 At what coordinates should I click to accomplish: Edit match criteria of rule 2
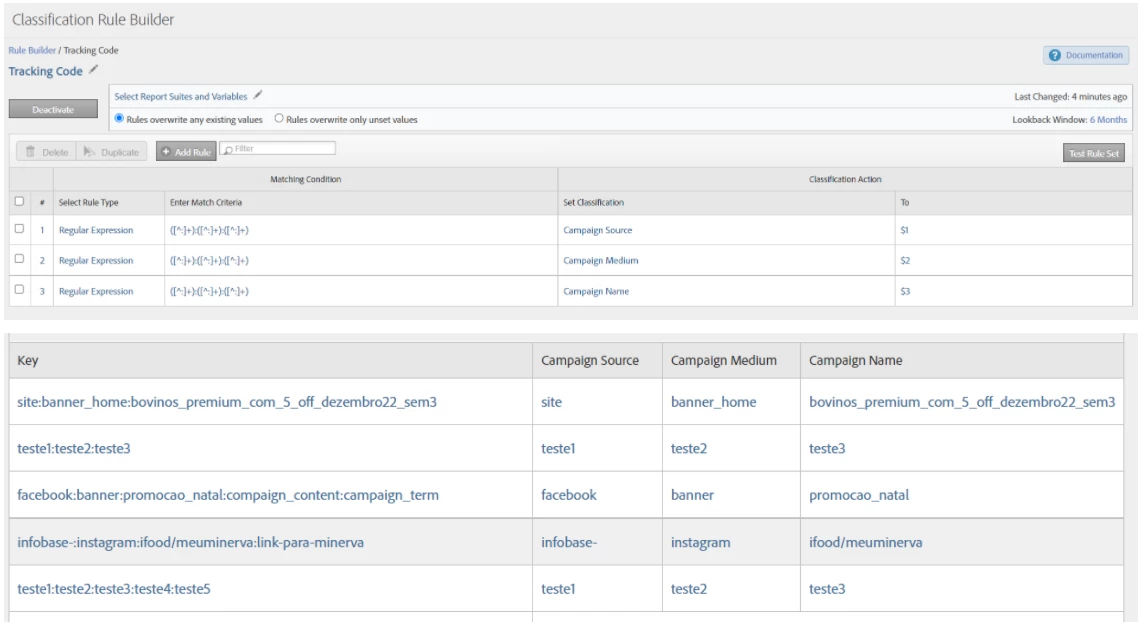click(x=209, y=261)
